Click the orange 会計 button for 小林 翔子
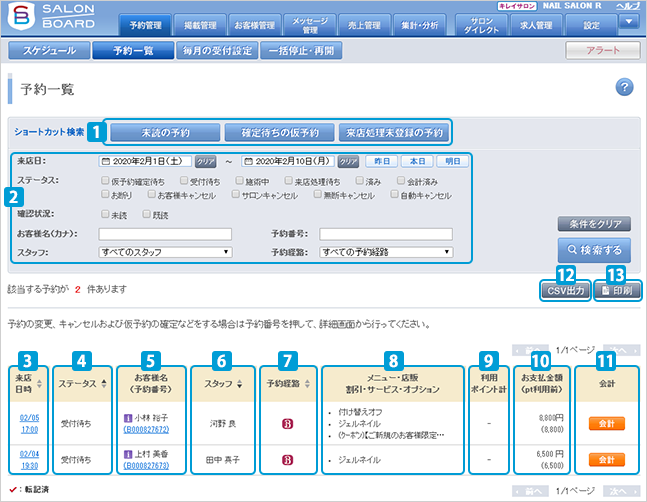 pos(605,425)
